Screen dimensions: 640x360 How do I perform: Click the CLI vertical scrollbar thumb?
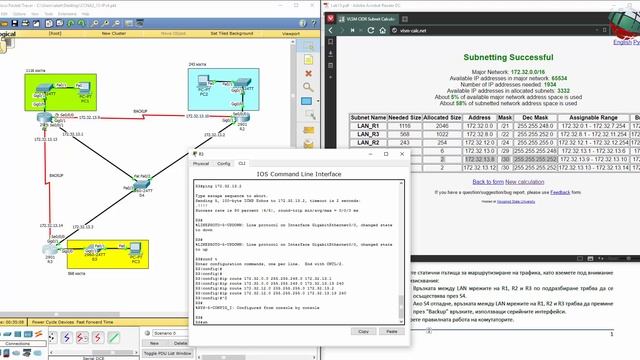tap(401, 306)
